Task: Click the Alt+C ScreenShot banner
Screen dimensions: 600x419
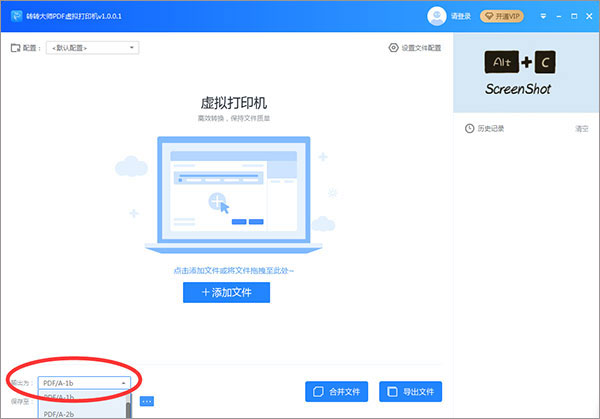Action: pos(526,72)
